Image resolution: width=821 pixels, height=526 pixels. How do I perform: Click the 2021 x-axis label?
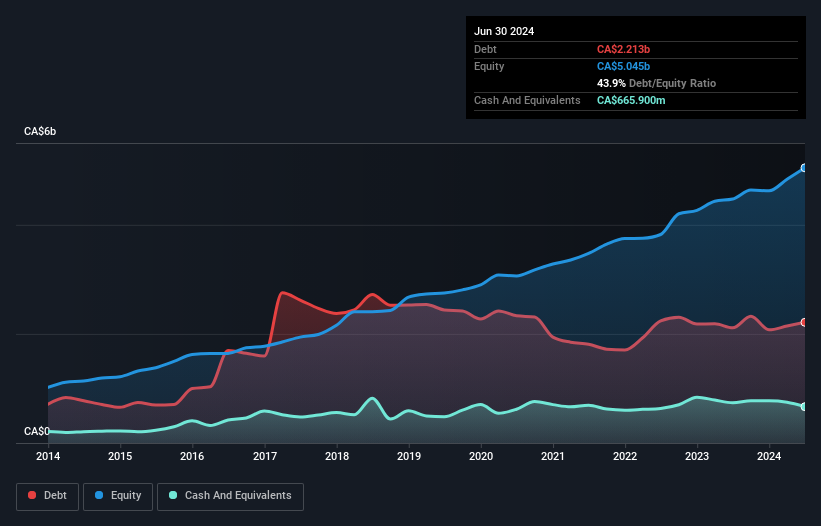click(553, 456)
